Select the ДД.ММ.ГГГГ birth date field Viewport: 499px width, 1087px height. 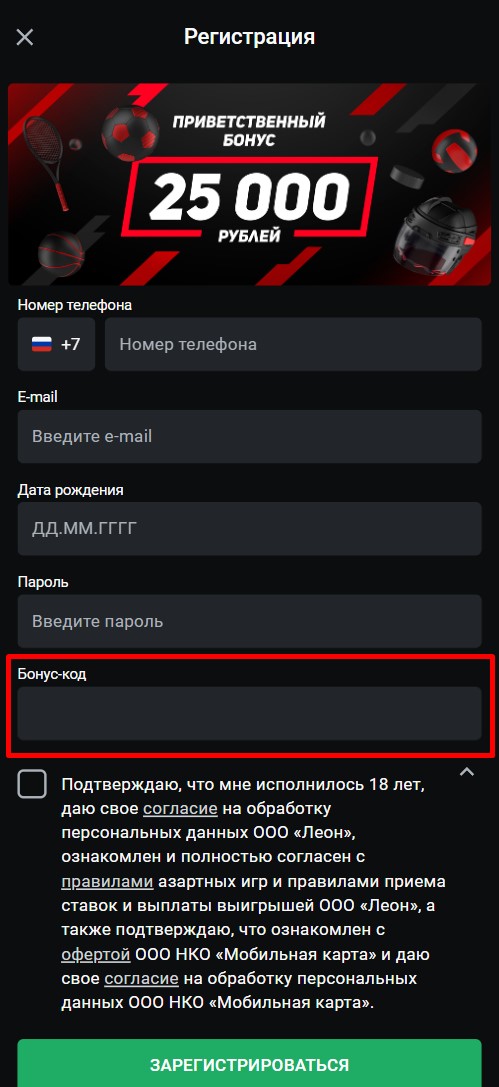(x=250, y=529)
